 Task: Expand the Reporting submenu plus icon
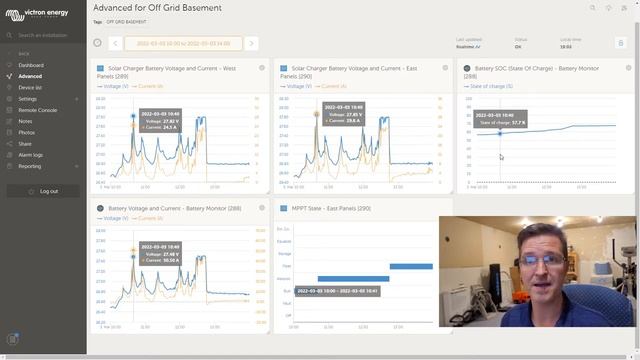[77, 167]
